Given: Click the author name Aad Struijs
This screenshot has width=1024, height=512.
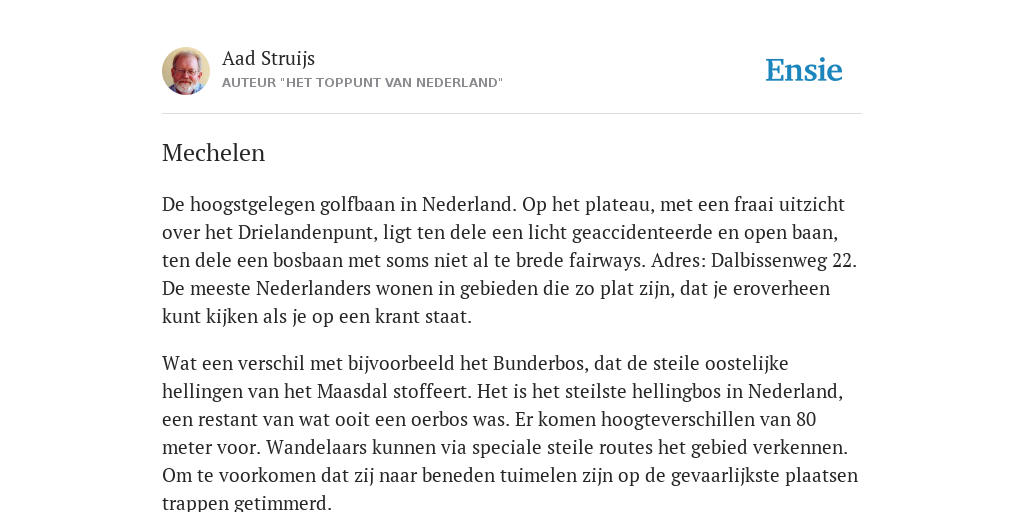Looking at the screenshot, I should (x=268, y=58).
